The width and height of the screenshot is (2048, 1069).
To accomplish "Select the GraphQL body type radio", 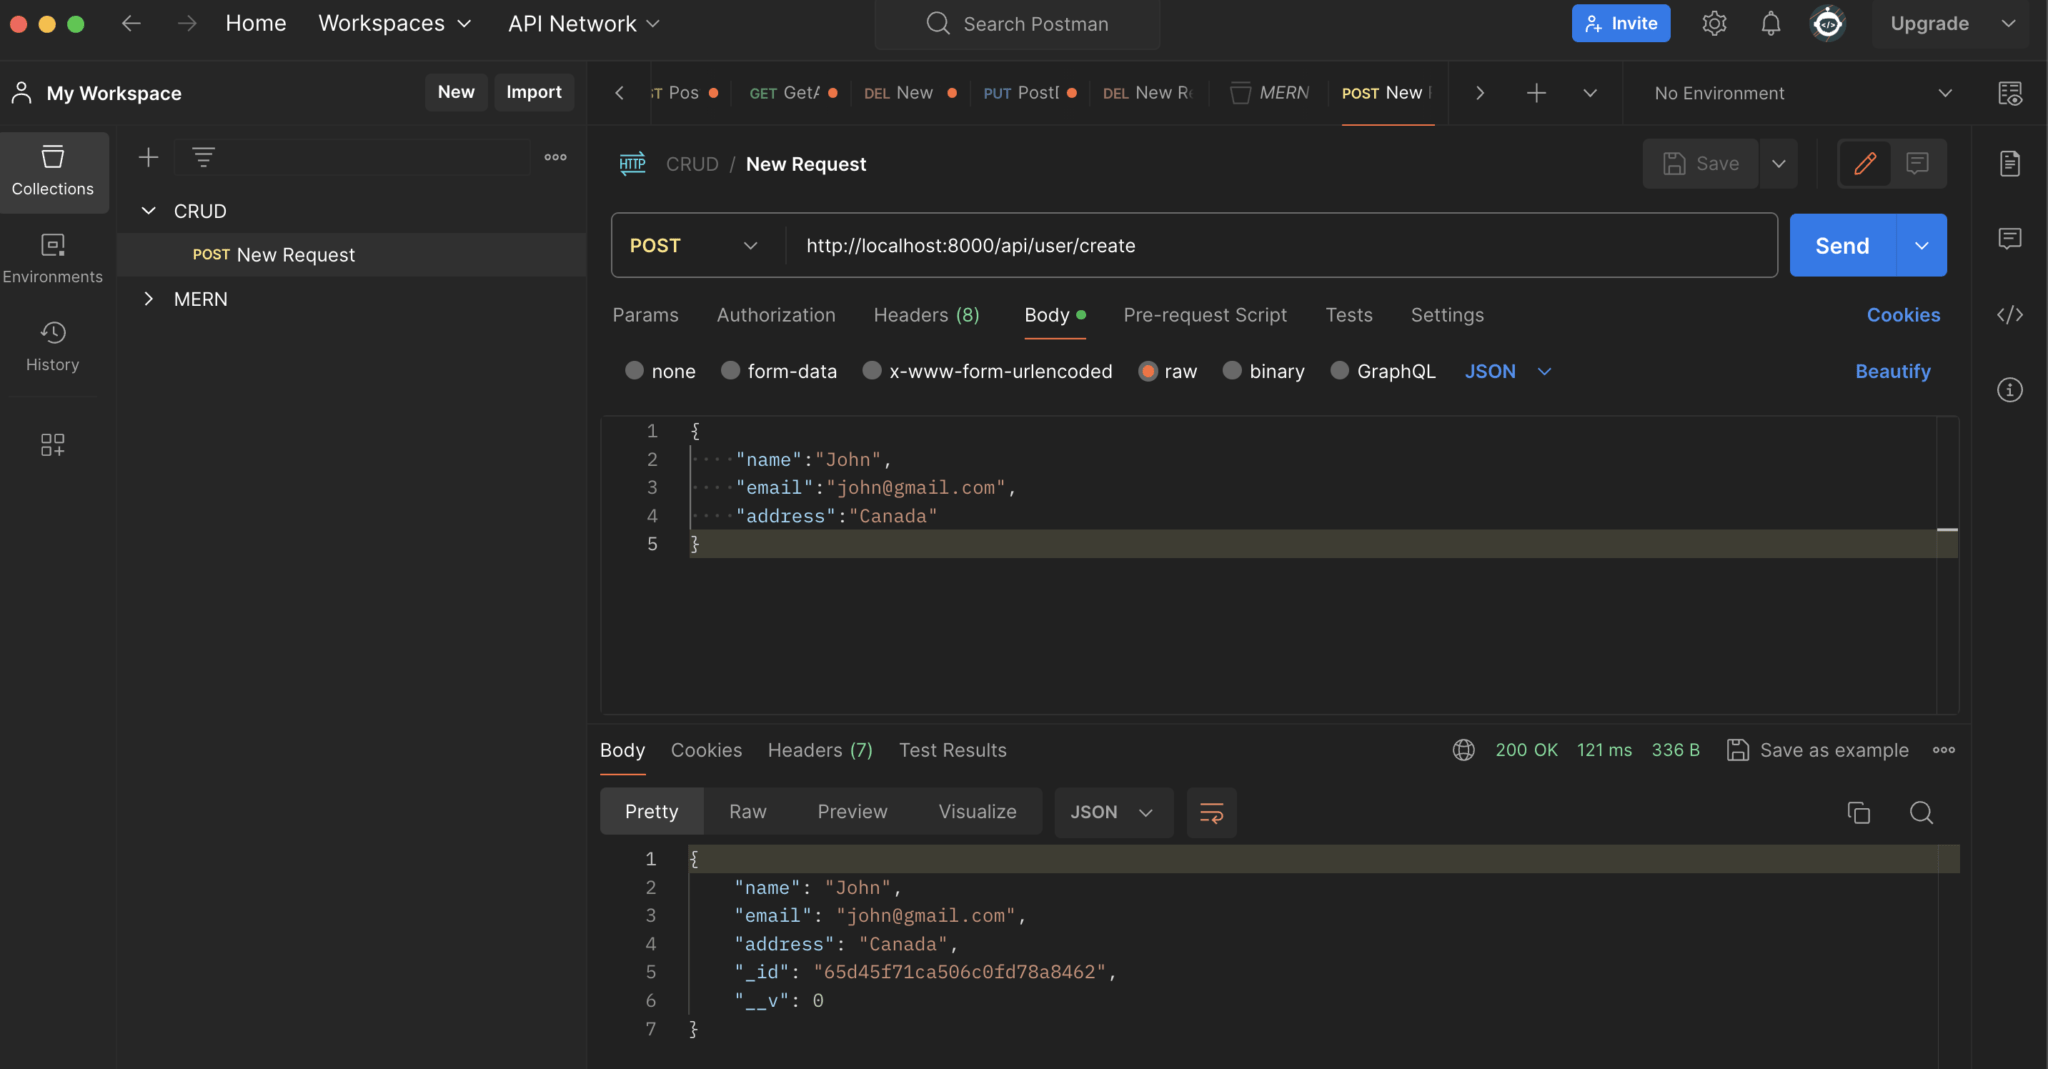I will tap(1339, 370).
